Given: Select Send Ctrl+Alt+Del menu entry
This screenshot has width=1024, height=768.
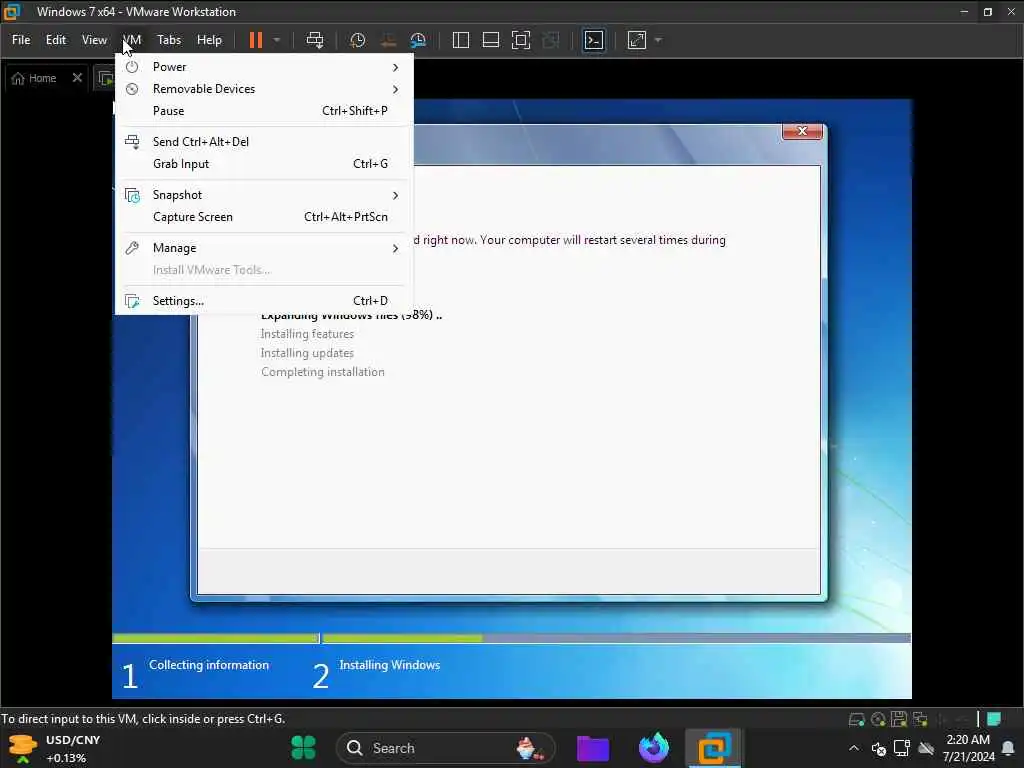Looking at the screenshot, I should tap(264, 142).
